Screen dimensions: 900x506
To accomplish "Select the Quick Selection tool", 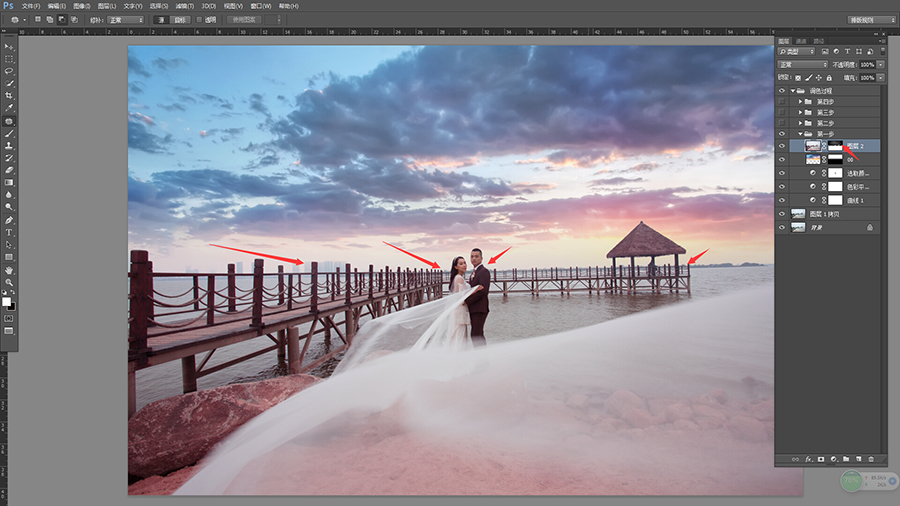I will pos(9,83).
